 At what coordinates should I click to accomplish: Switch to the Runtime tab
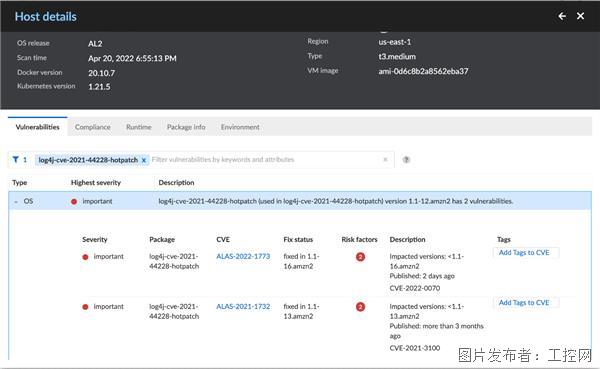point(139,127)
